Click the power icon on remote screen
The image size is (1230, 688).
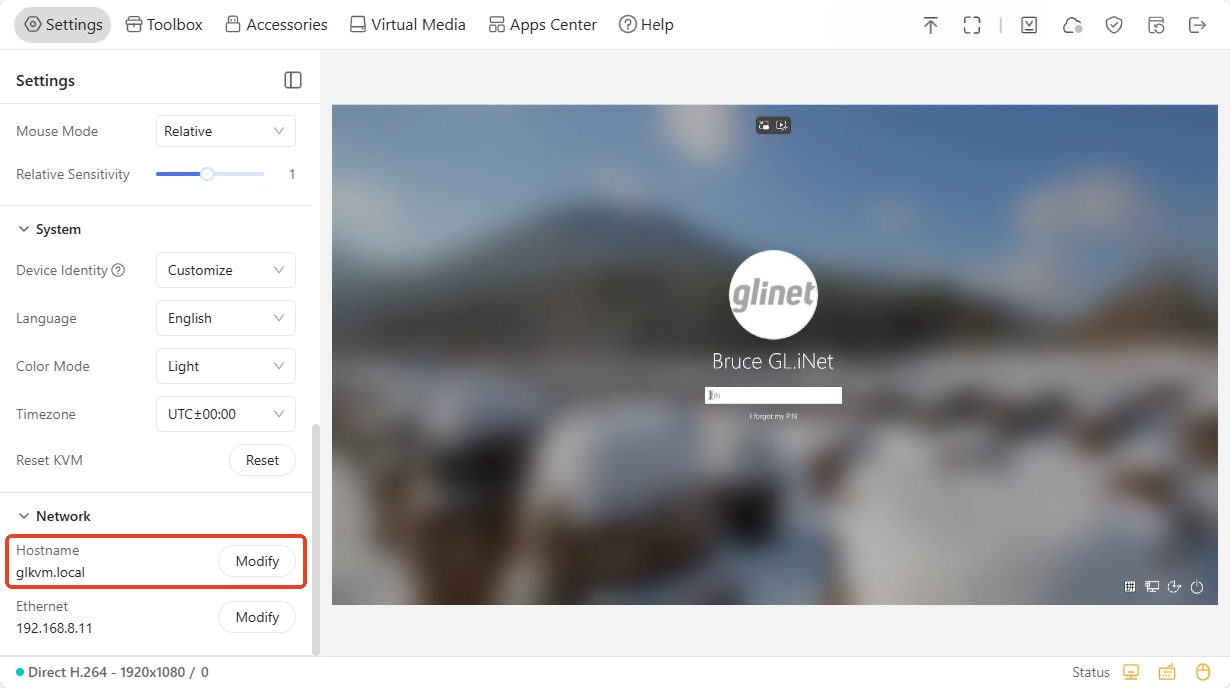(1197, 587)
